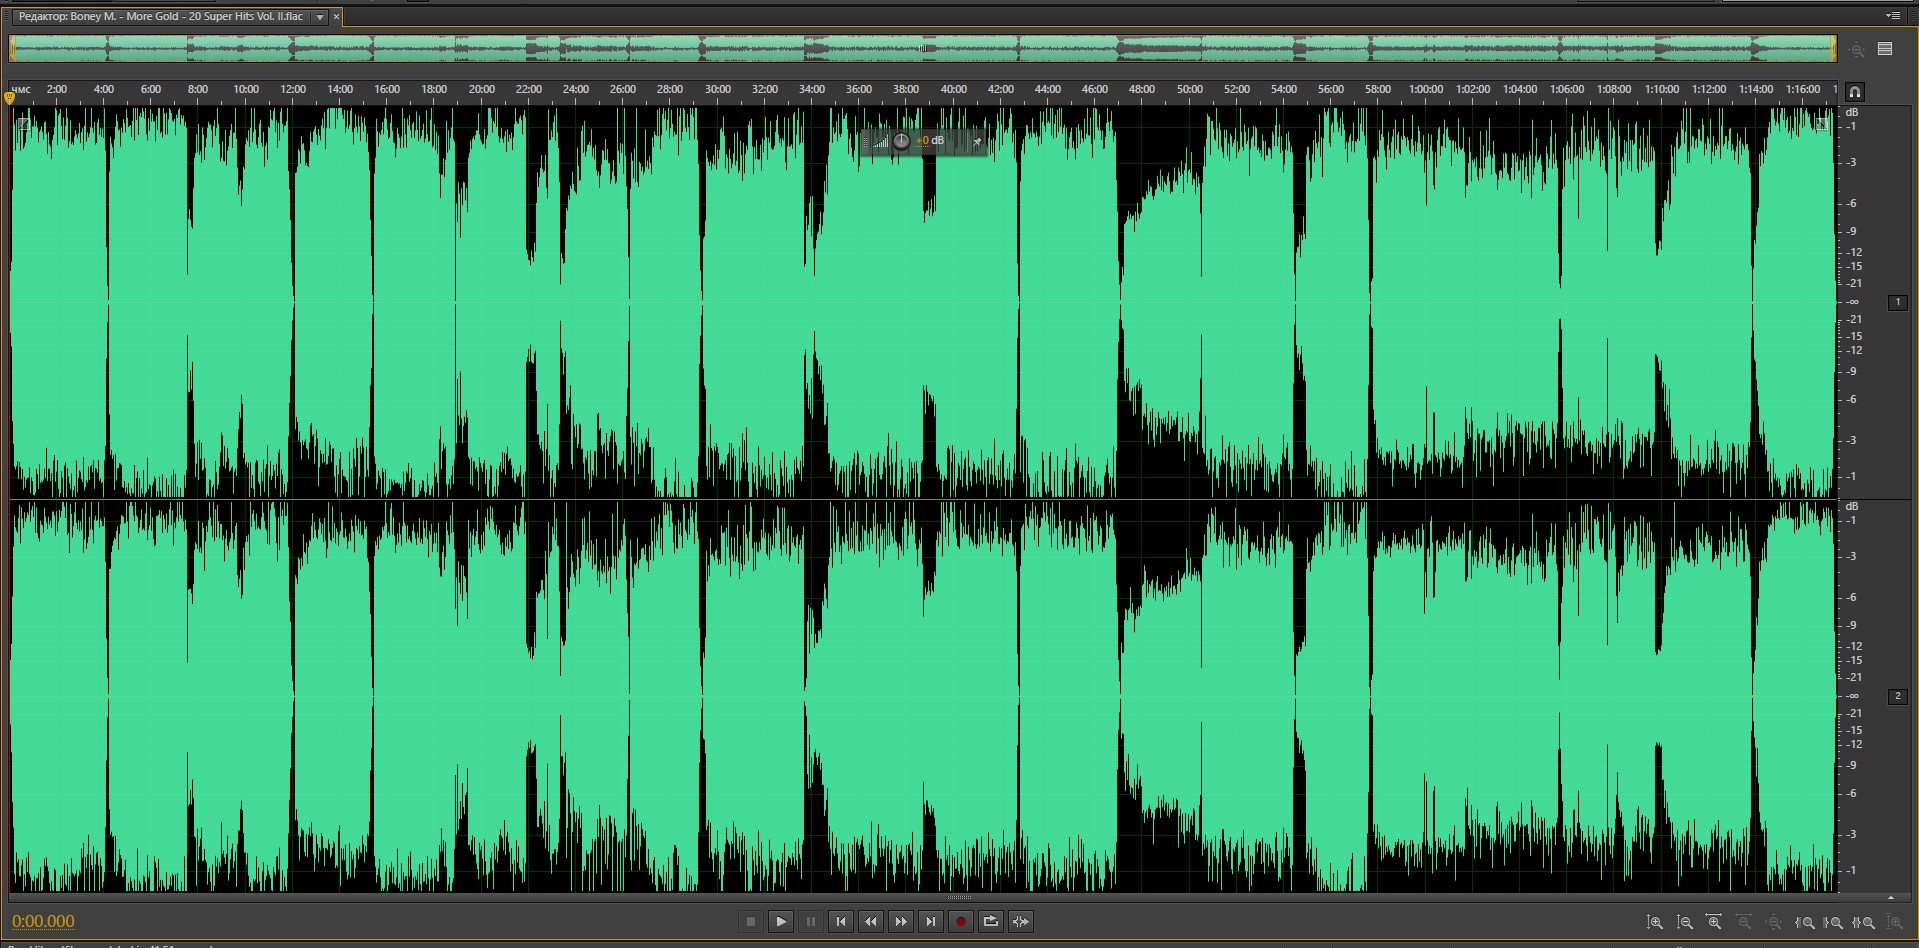Toggle skip selection button in transport
The height and width of the screenshot is (948, 1919).
click(1020, 921)
